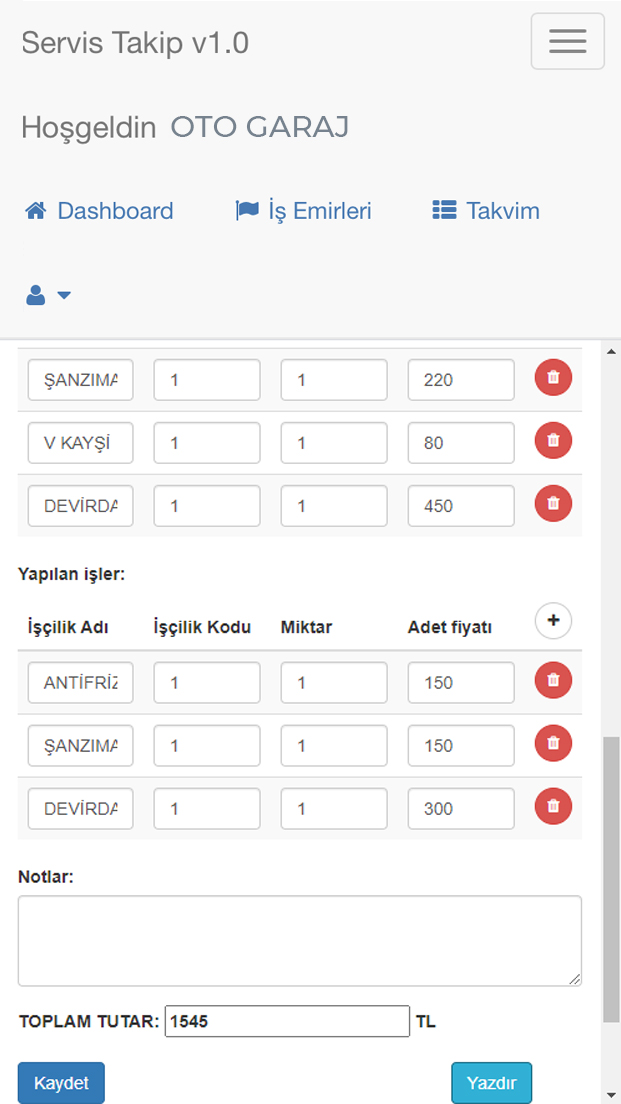Viewport: 621px width, 1104px height.
Task: Focus the Notlar text area
Action: 300,941
